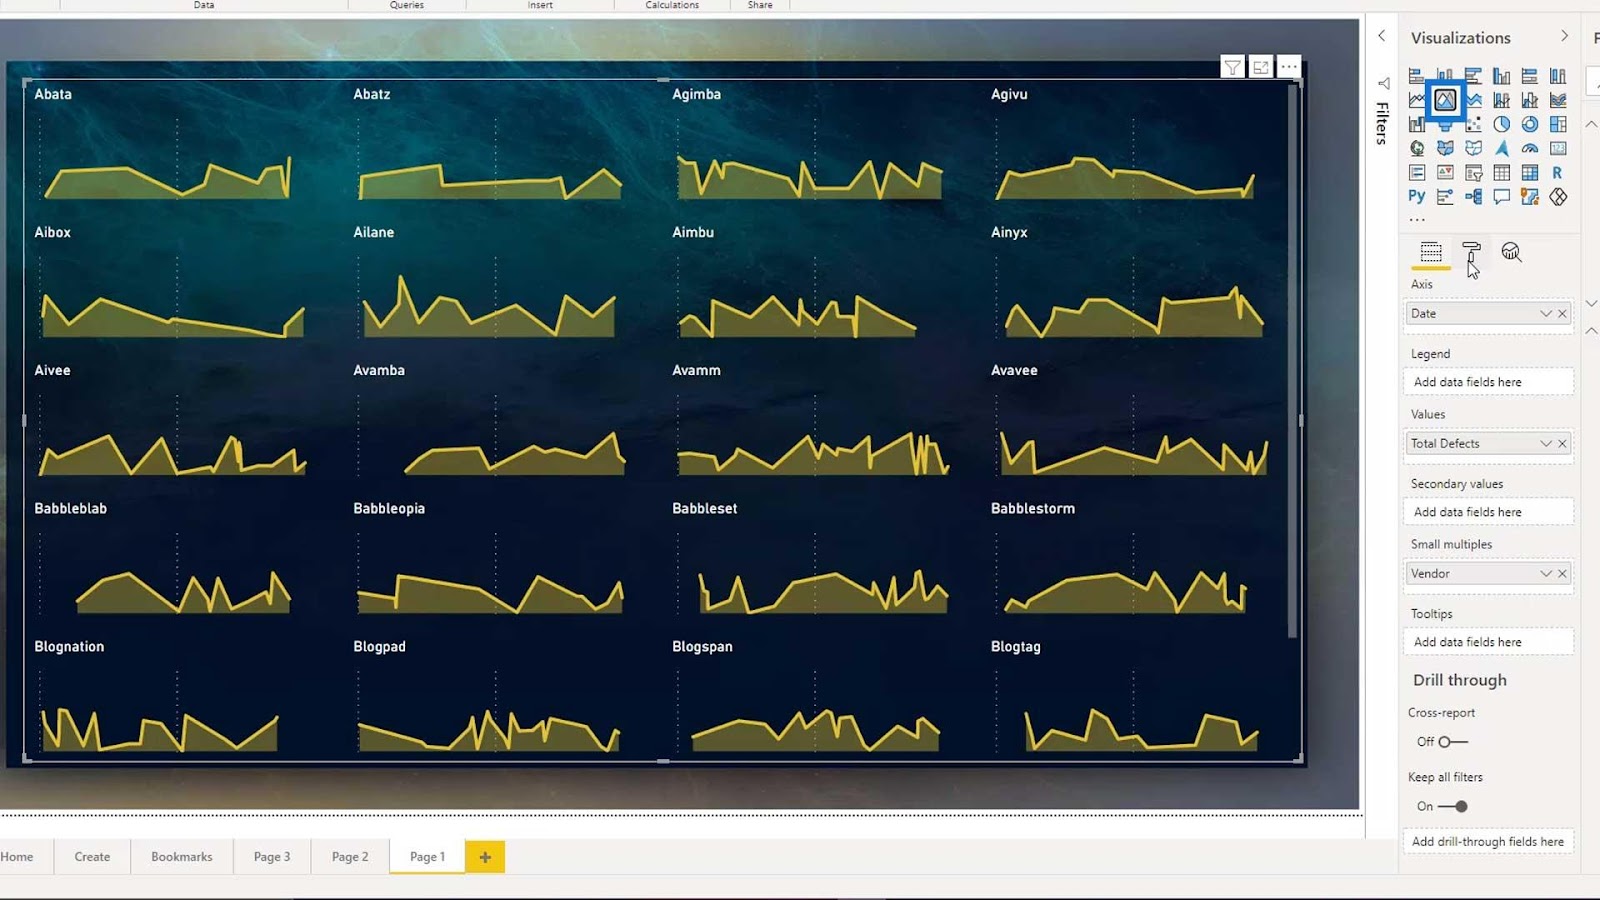Screen dimensions: 1600x900
Task: Insert the Python visual
Action: coord(1417,197)
